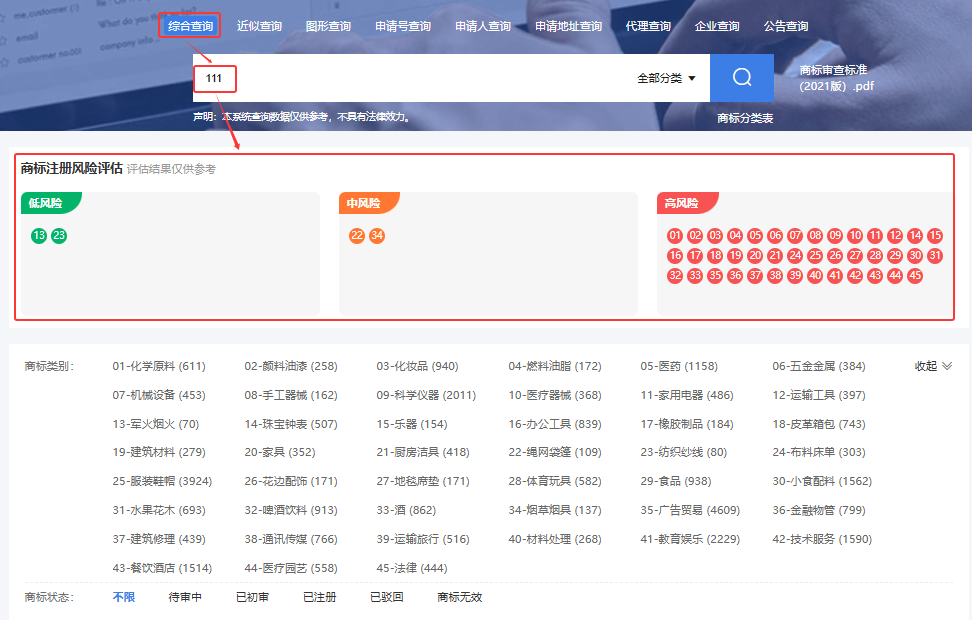Screen dimensions: 972x620
Task: Open high-risk class badge 01
Action: (675, 236)
